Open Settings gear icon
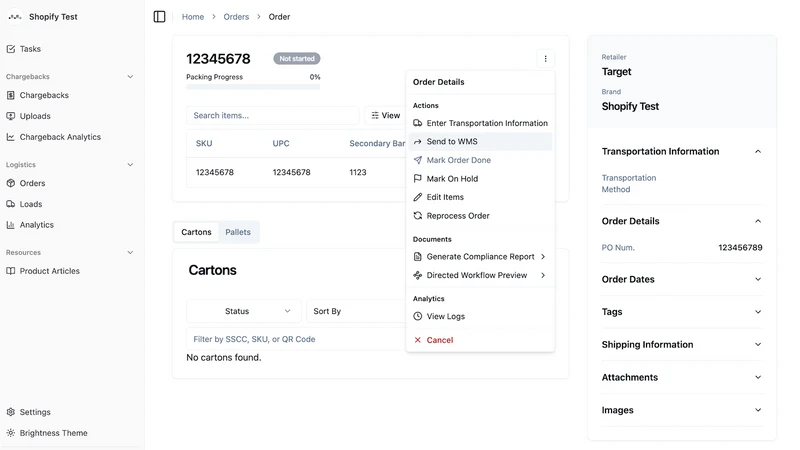This screenshot has height=450, width=800. (x=11, y=412)
